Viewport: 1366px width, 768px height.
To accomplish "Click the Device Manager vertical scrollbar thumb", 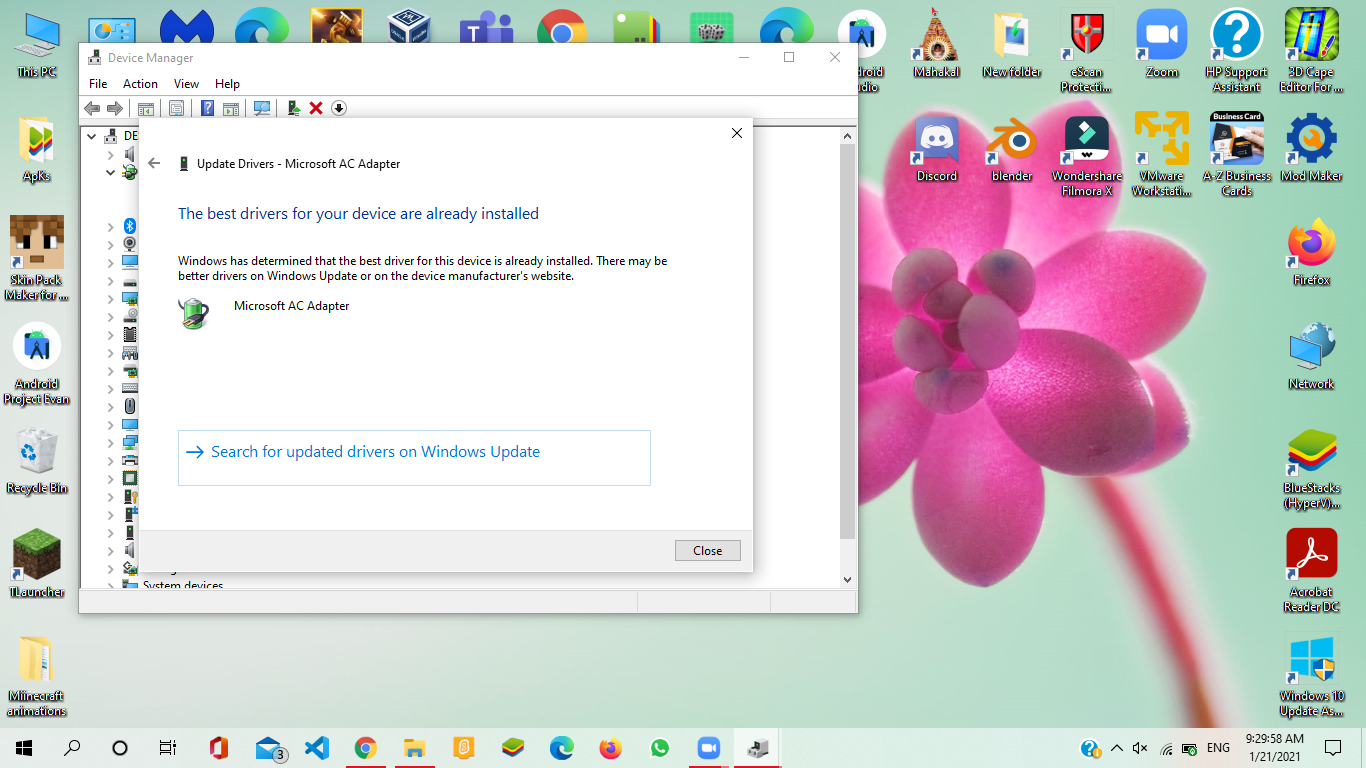I will tap(847, 342).
